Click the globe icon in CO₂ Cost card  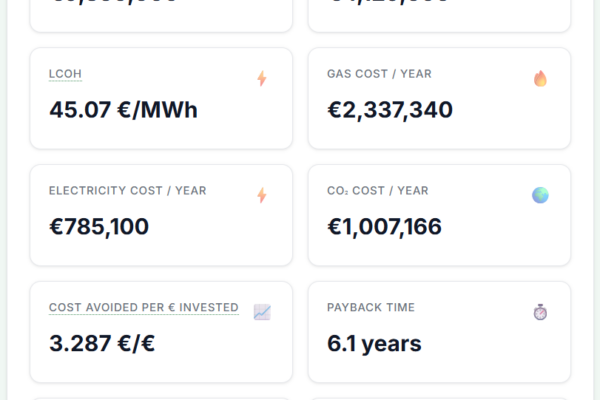(x=540, y=195)
